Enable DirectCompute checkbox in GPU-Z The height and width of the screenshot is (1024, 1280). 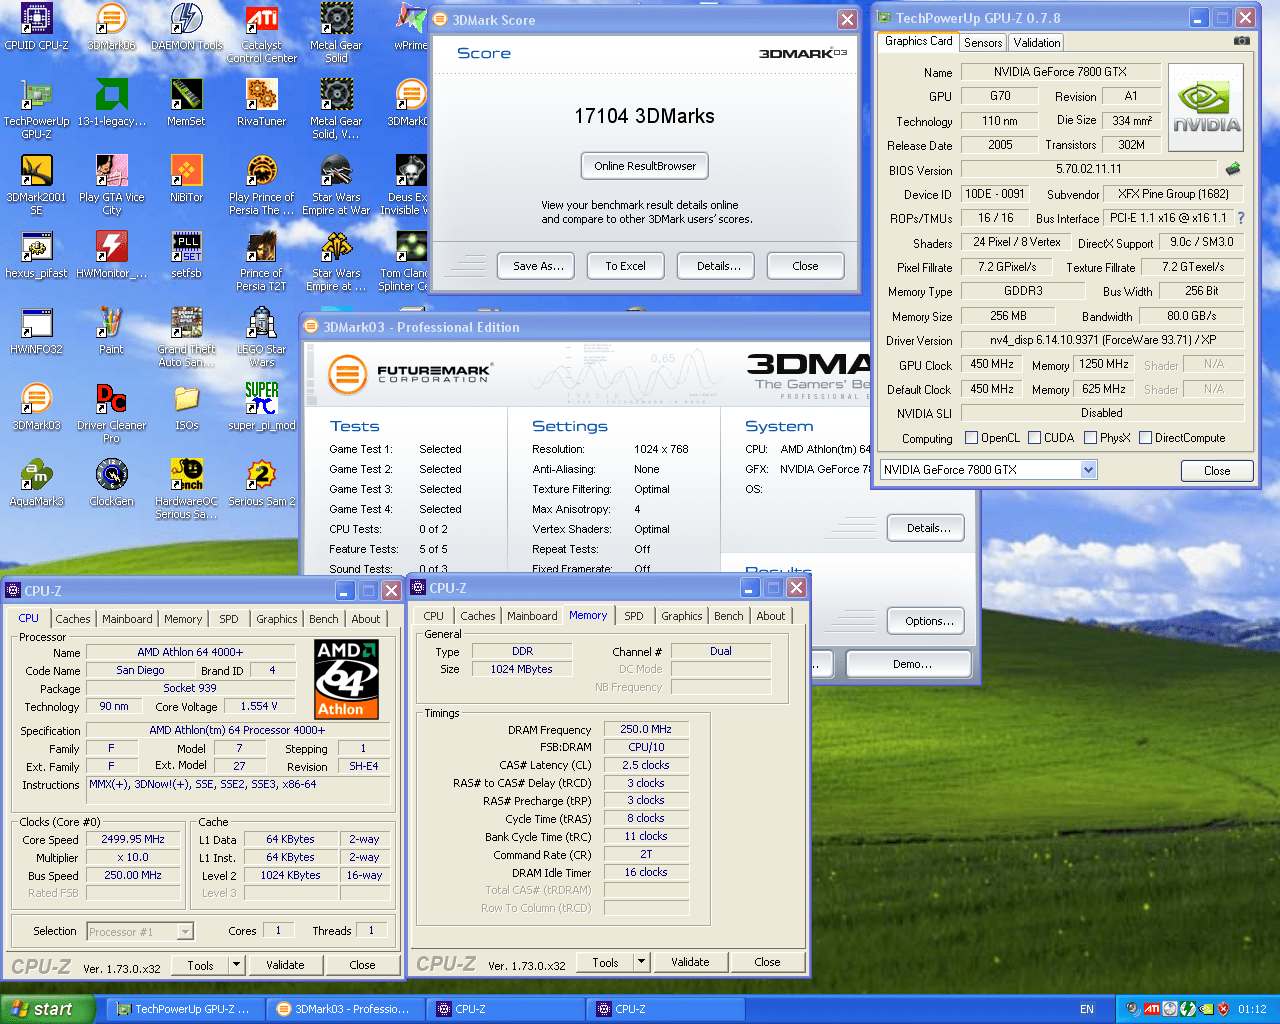pos(1145,438)
